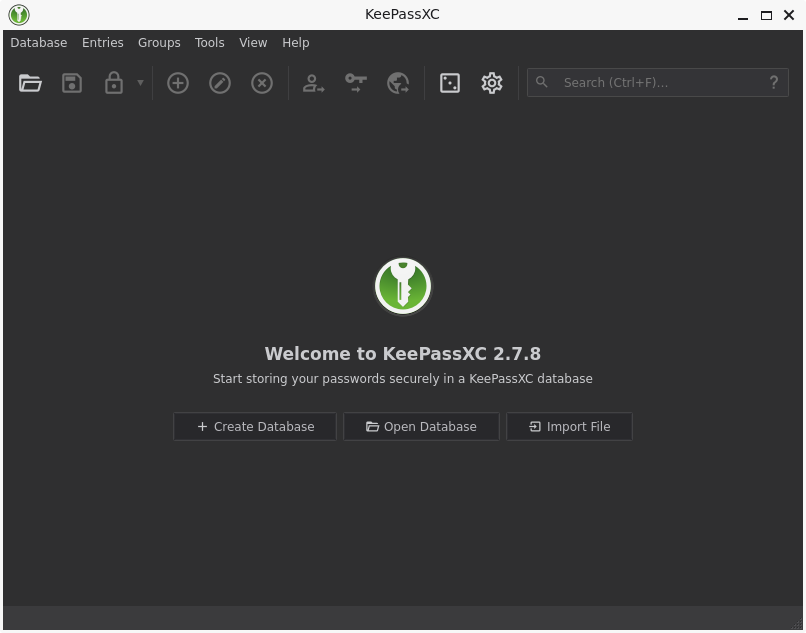Click the help question mark in the search bar

click(773, 82)
